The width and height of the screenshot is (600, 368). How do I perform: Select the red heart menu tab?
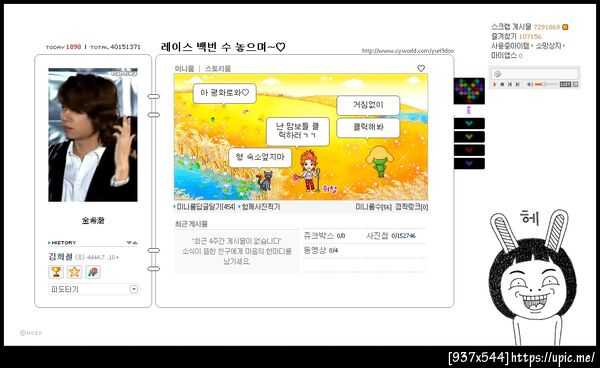(x=469, y=150)
